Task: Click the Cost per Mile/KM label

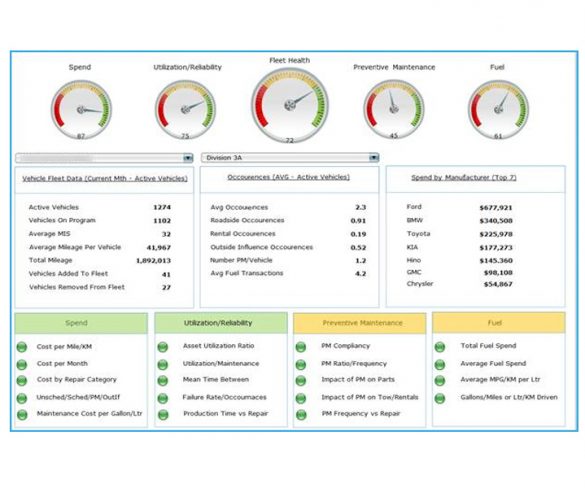Action: (x=64, y=347)
